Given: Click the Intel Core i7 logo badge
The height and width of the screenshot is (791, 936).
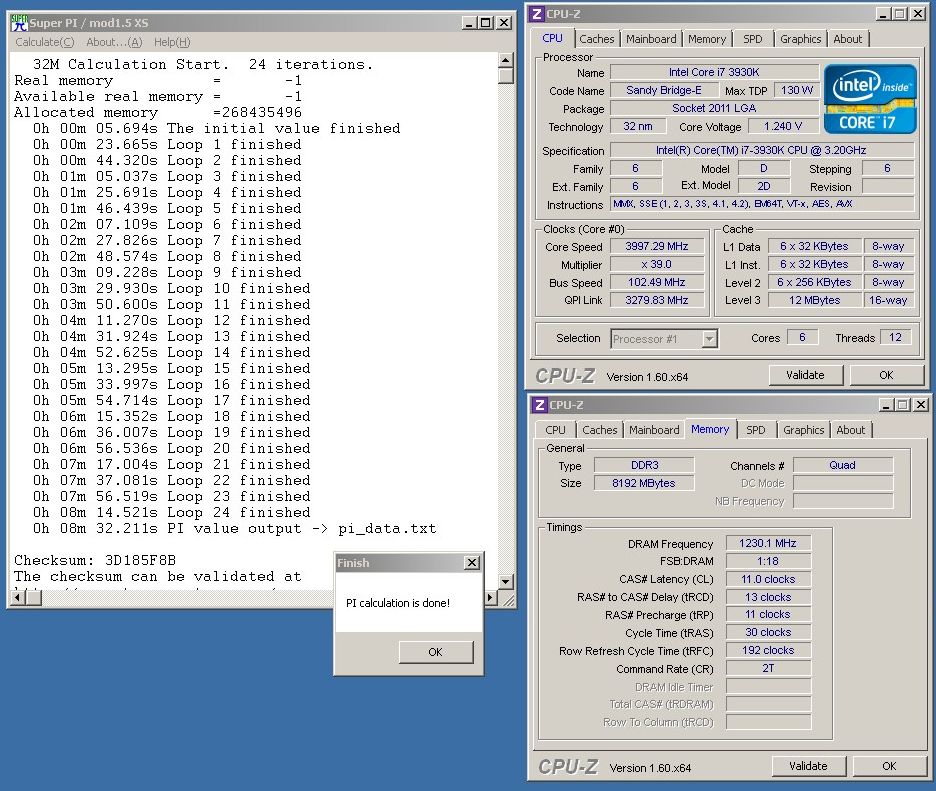Looking at the screenshot, I should click(x=869, y=99).
